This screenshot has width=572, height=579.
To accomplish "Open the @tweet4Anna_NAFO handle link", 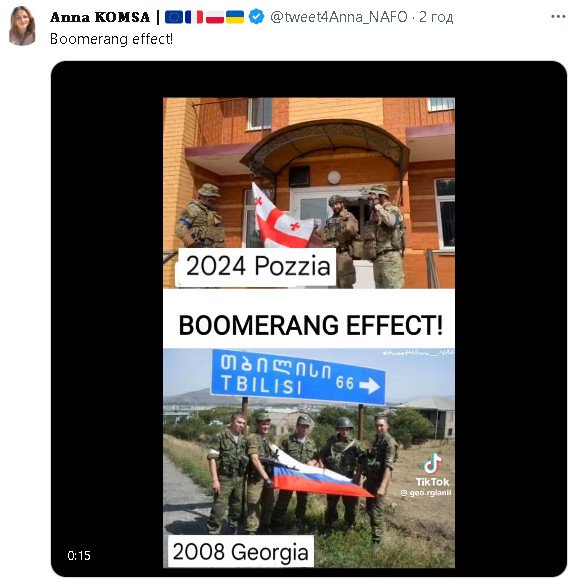I will click(x=339, y=17).
